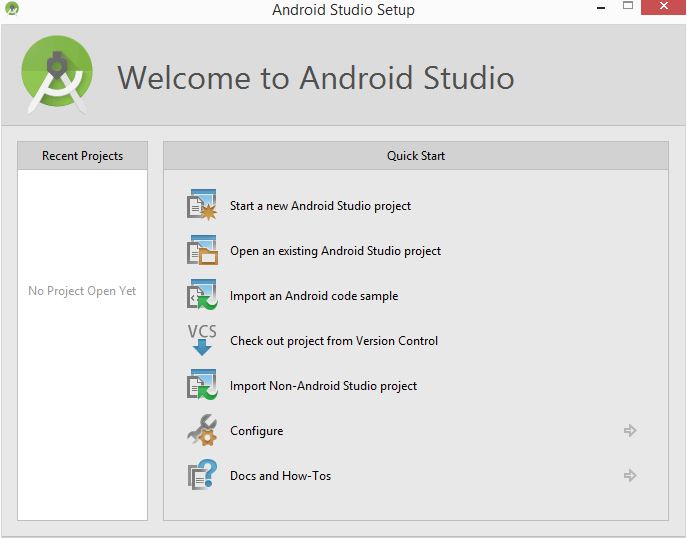Expand Configure submenu arrow
The height and width of the screenshot is (538, 687).
(x=630, y=431)
